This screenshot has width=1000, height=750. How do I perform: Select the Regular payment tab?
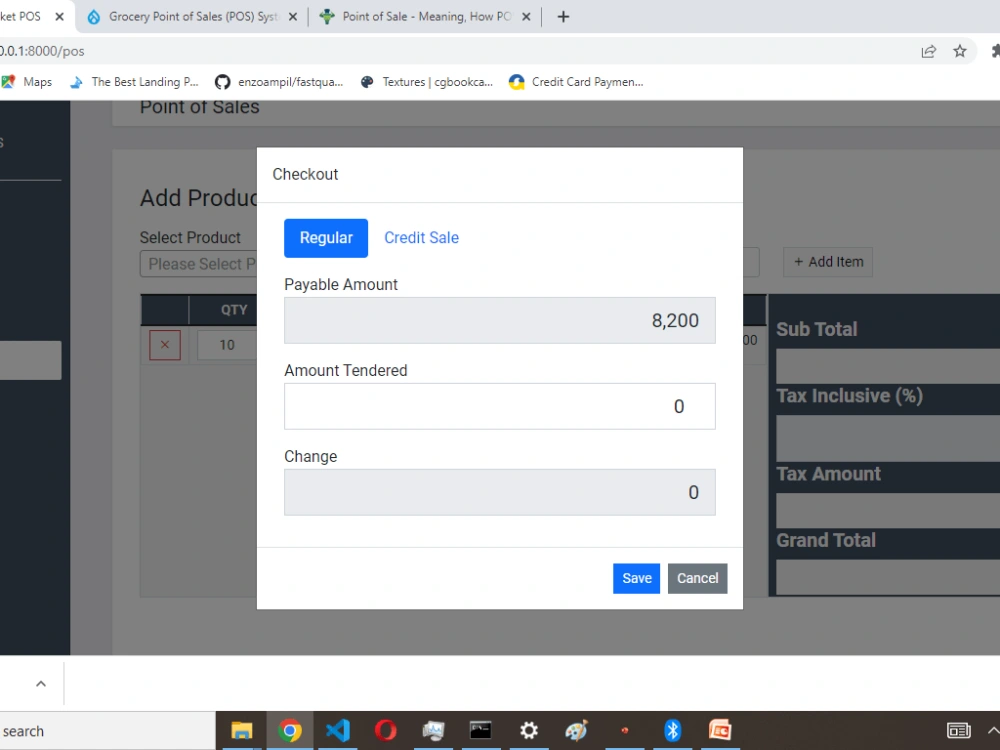(x=326, y=238)
